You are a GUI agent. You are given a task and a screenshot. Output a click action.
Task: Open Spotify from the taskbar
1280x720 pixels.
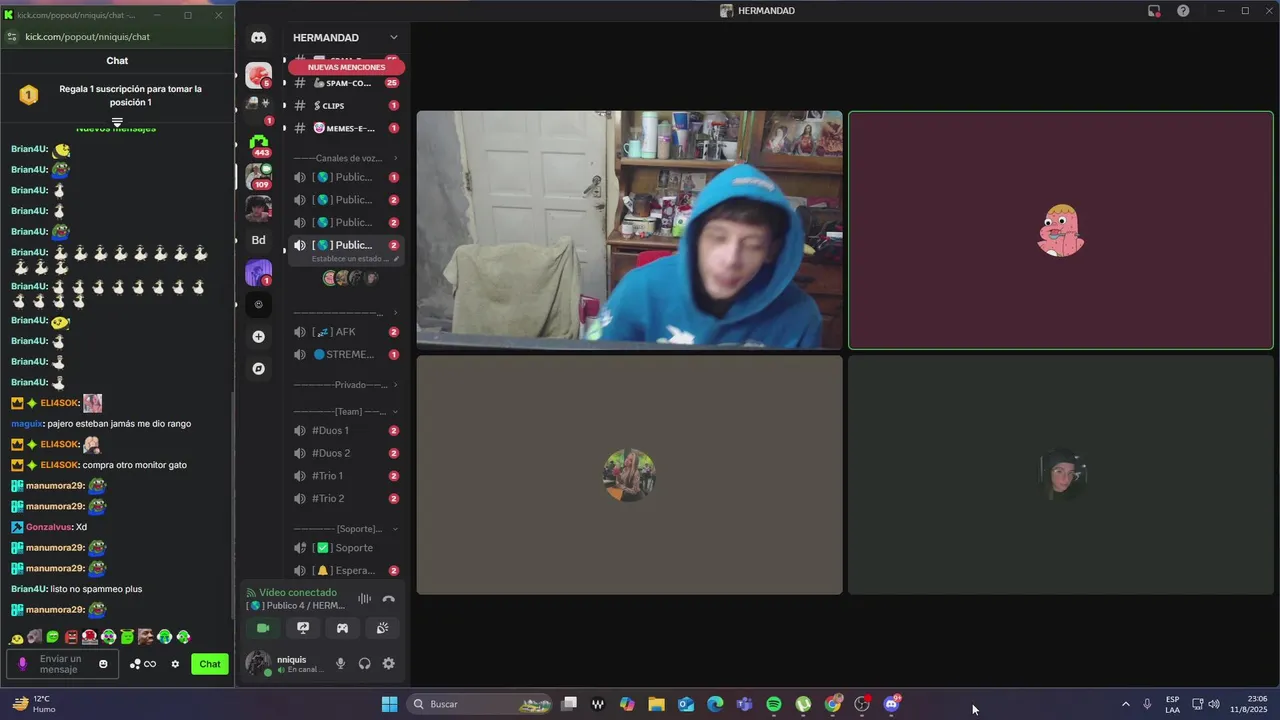(x=774, y=704)
